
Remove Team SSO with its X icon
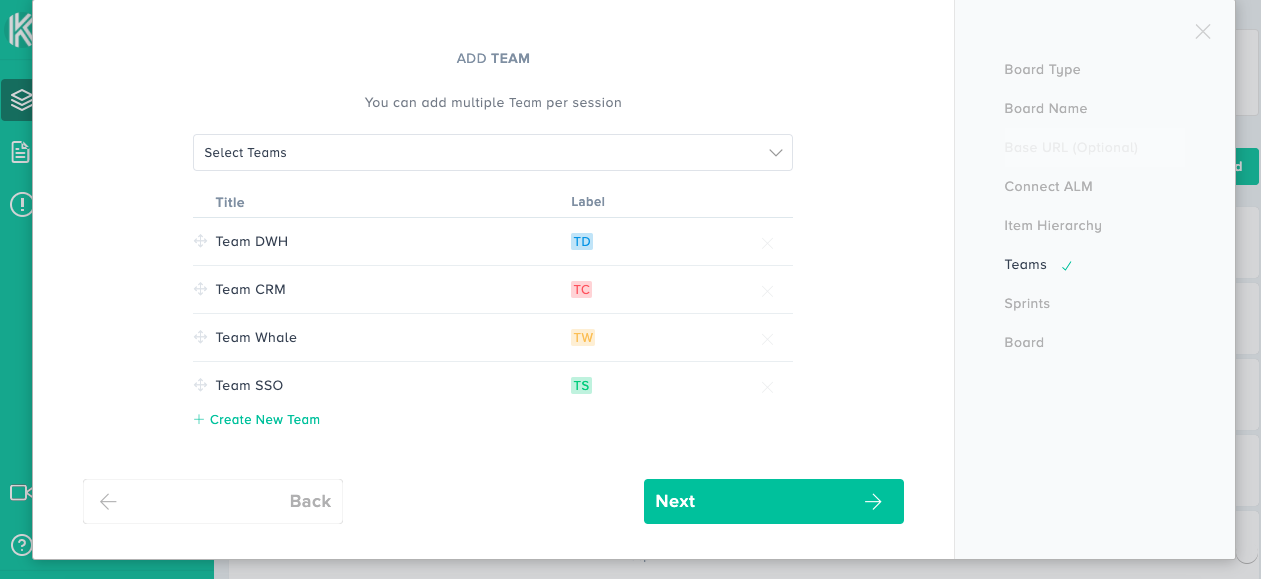tap(767, 387)
